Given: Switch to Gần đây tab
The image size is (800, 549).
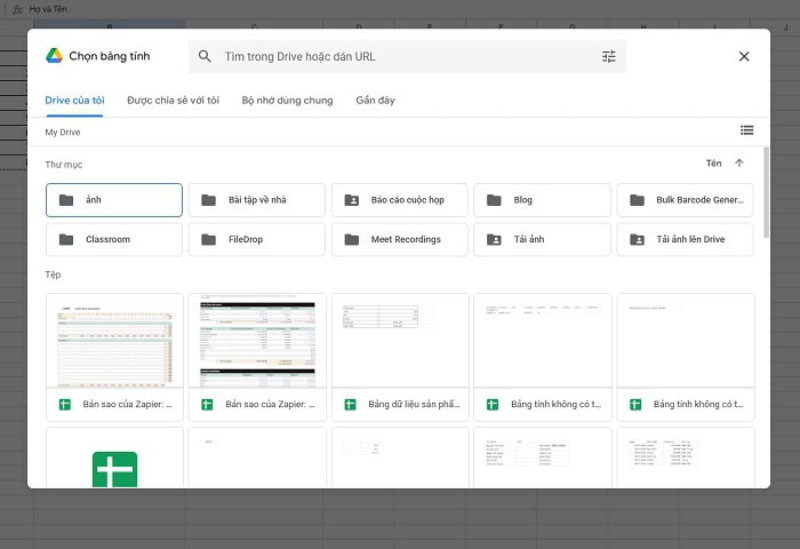Looking at the screenshot, I should point(376,101).
